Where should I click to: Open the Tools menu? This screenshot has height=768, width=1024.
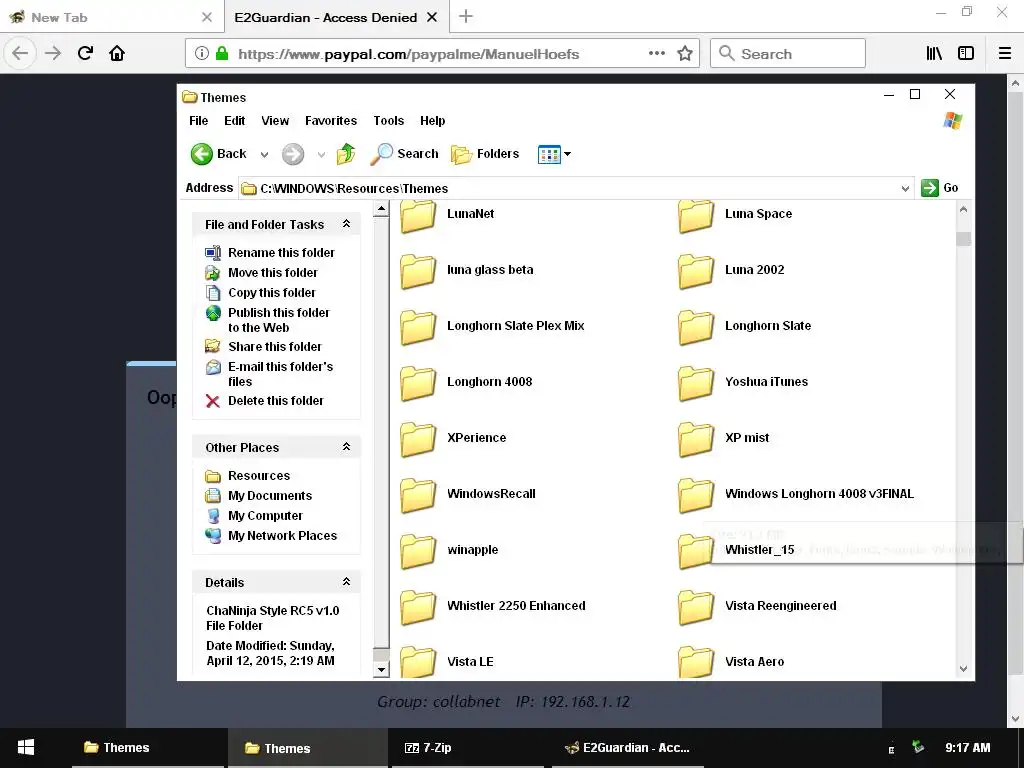(x=389, y=121)
